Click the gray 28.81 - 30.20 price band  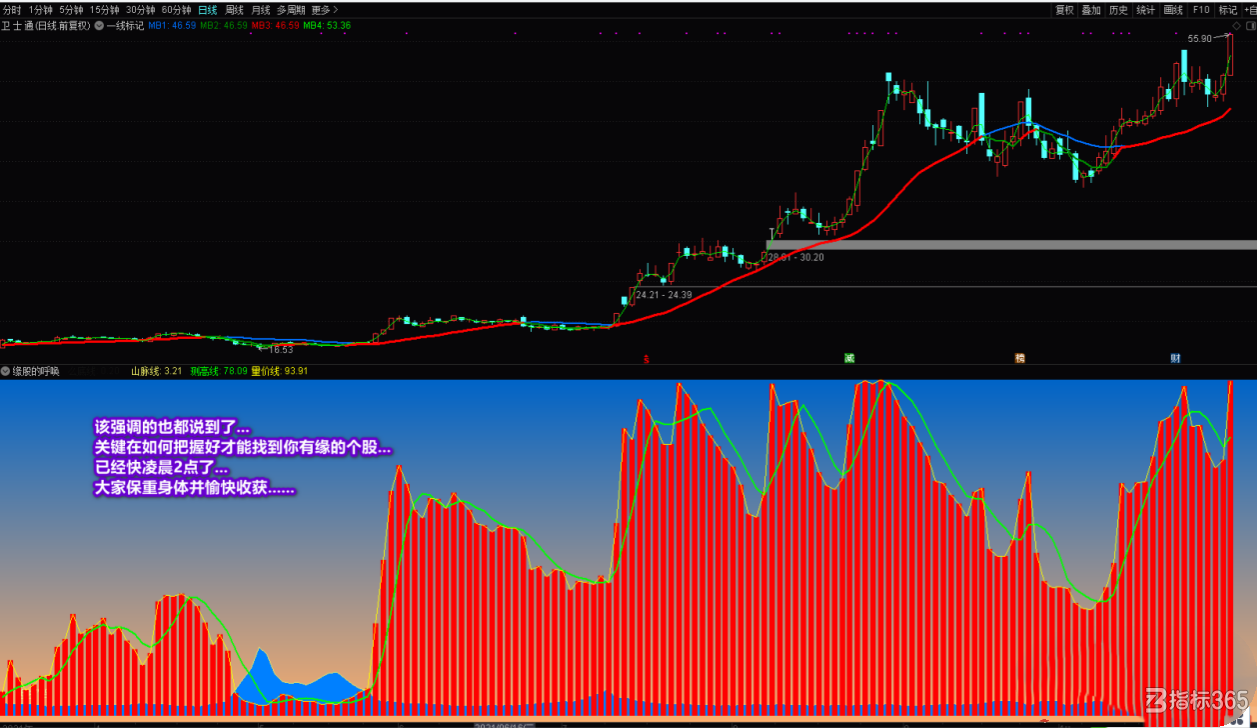(1011, 244)
